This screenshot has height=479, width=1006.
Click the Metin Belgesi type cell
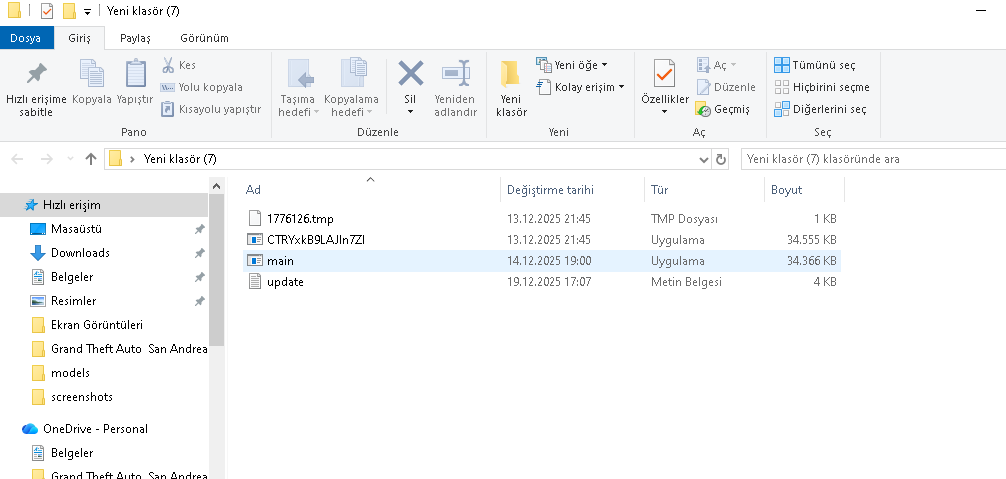[x=686, y=282]
